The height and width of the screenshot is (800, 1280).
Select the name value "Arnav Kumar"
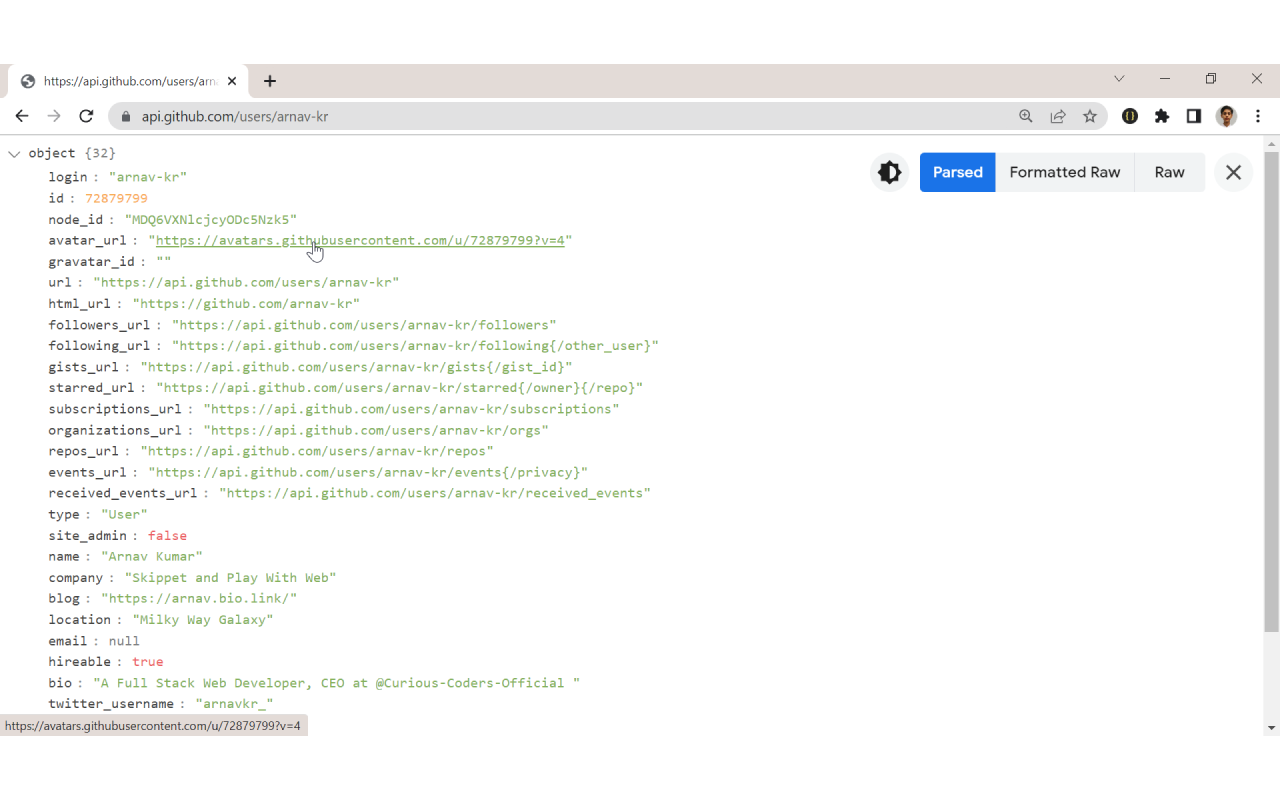pyautogui.click(x=152, y=556)
